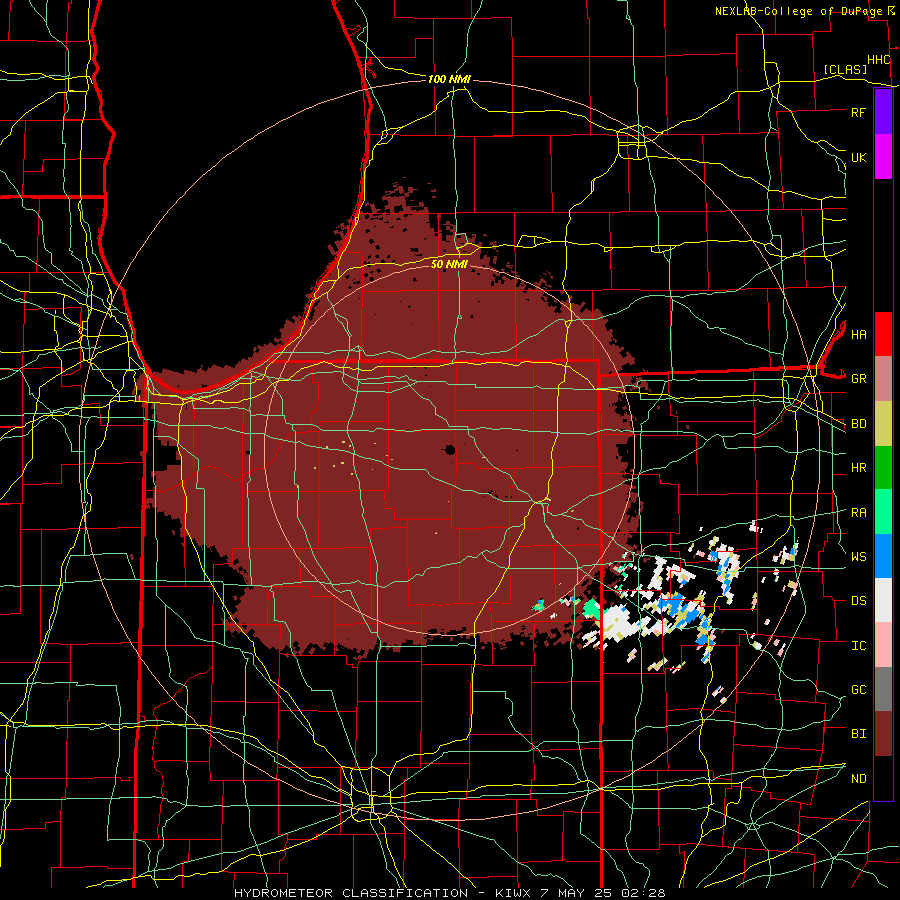The width and height of the screenshot is (900, 900).
Task: Click the IC light pink legend swatch
Action: [883, 645]
